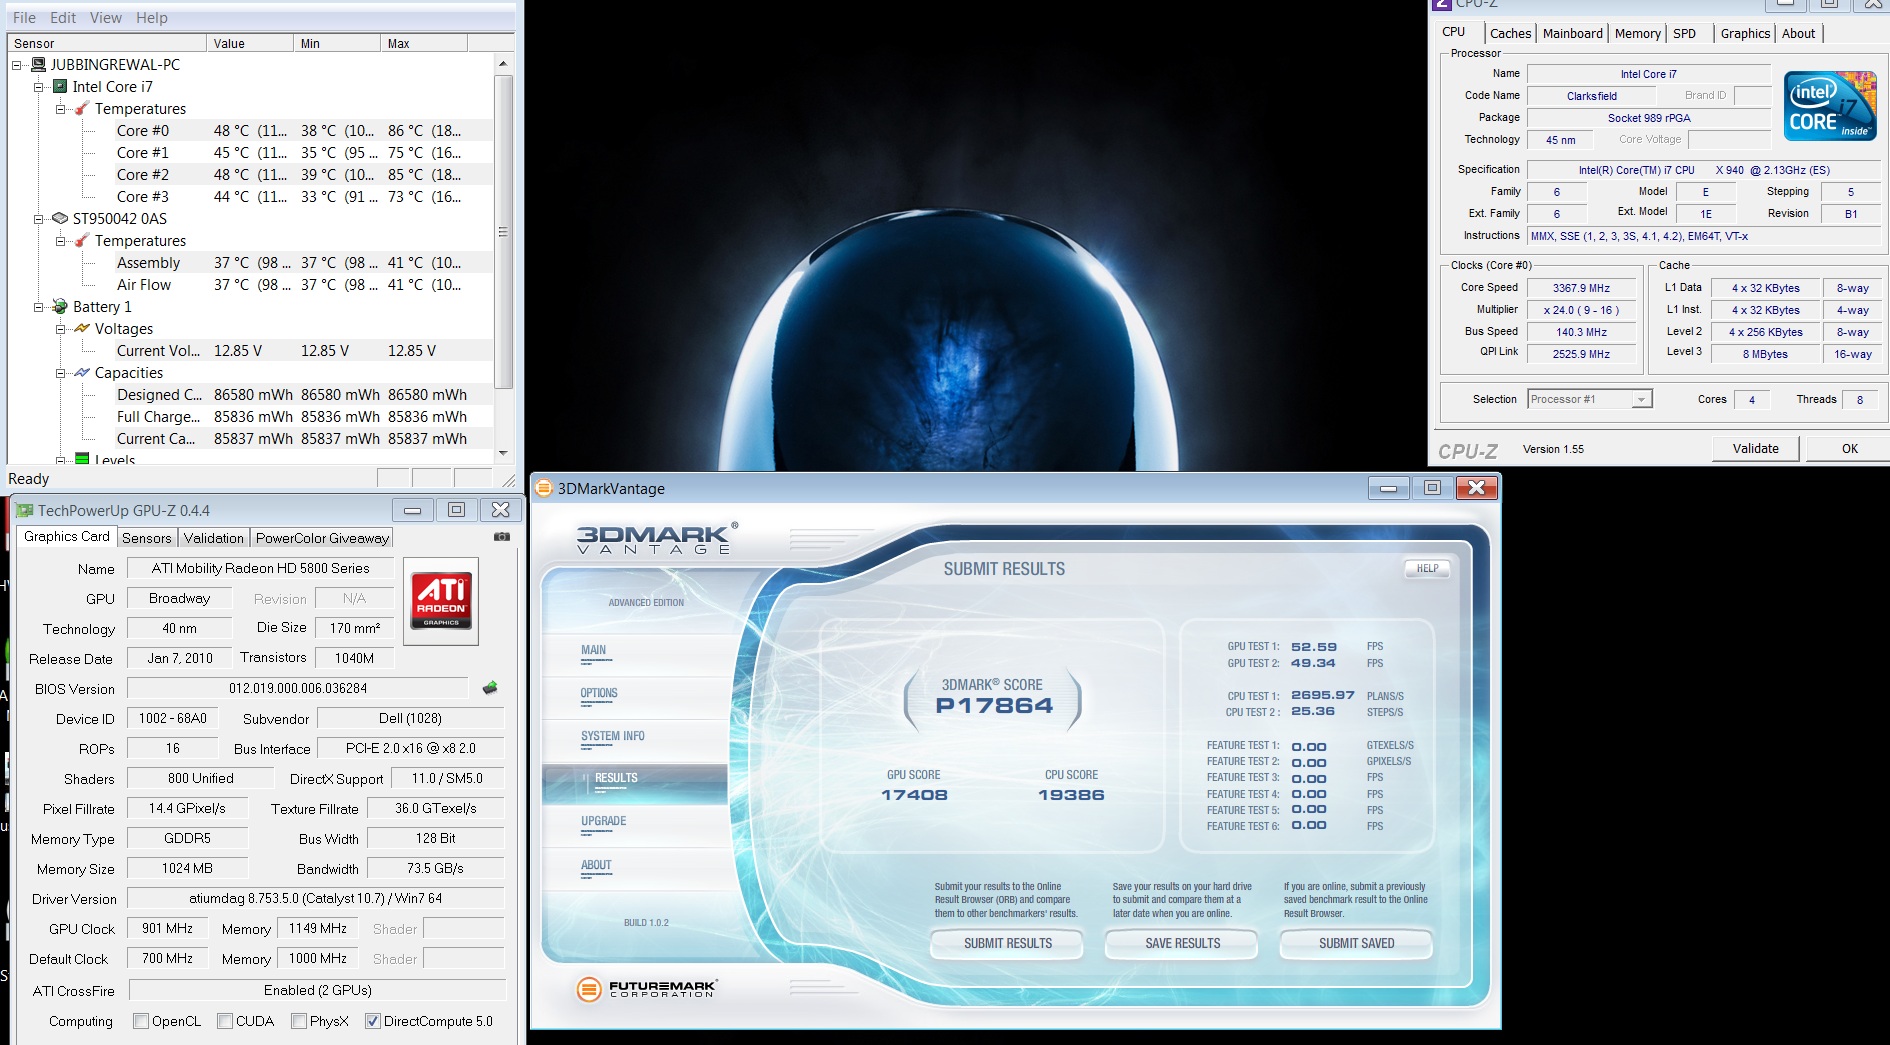Click the SAVE RESULTS button in 3DMark
Screen dimensions: 1890x1045
(x=1183, y=943)
